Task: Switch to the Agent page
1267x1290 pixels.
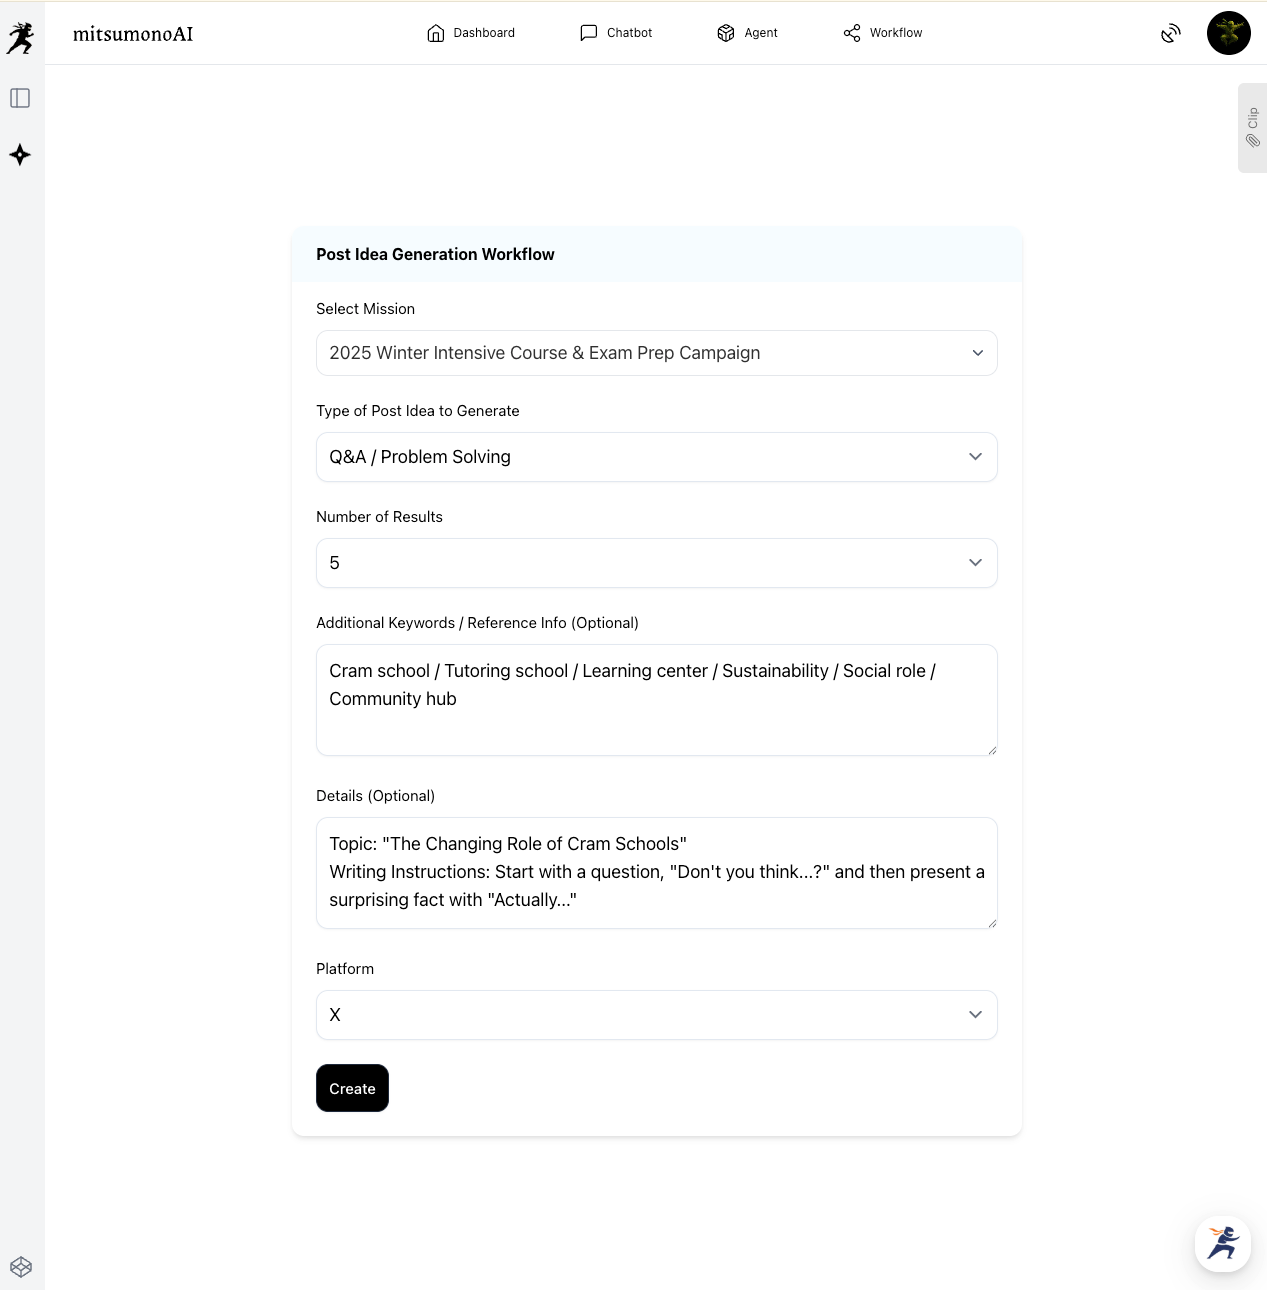Action: tap(747, 33)
